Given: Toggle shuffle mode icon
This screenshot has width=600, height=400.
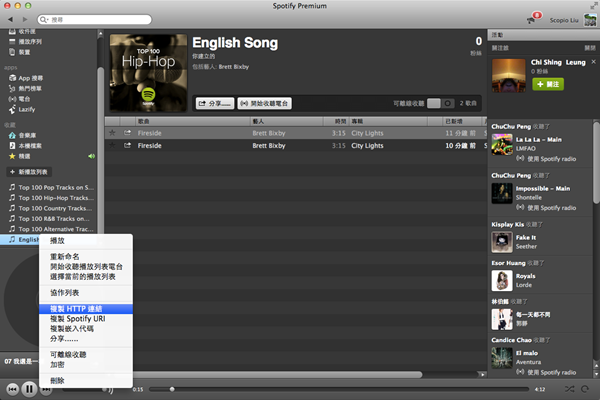Looking at the screenshot, I should (569, 389).
